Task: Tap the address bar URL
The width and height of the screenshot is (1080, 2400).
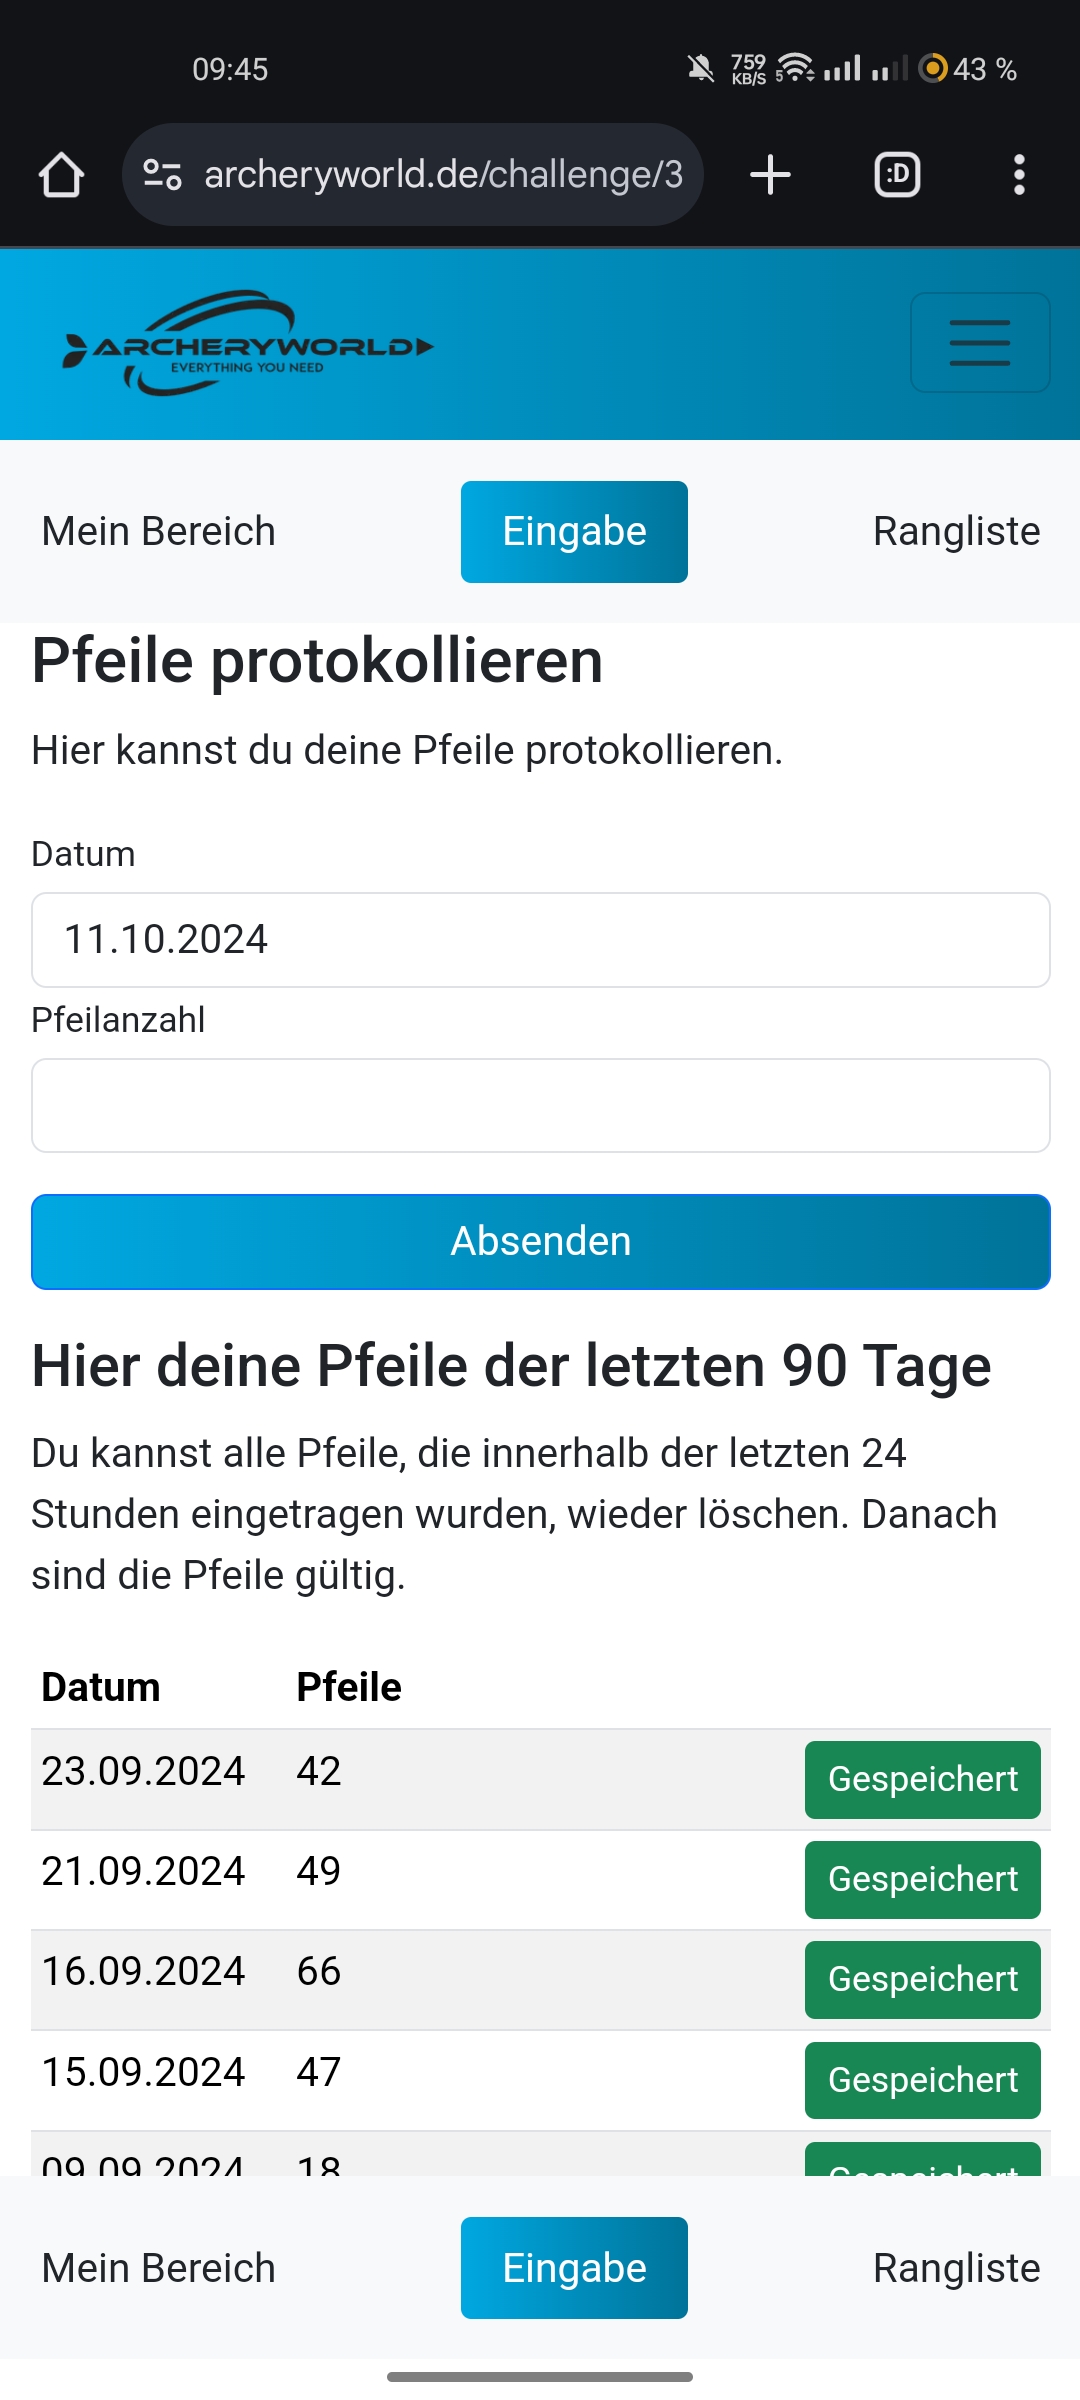Action: pyautogui.click(x=443, y=175)
